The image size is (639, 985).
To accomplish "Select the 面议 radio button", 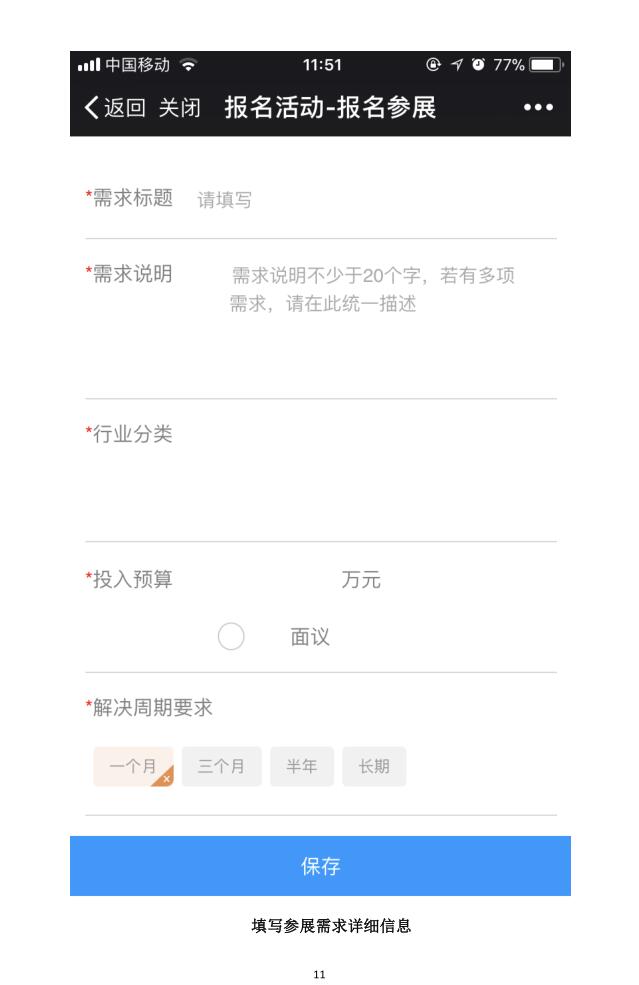I will 231,637.
